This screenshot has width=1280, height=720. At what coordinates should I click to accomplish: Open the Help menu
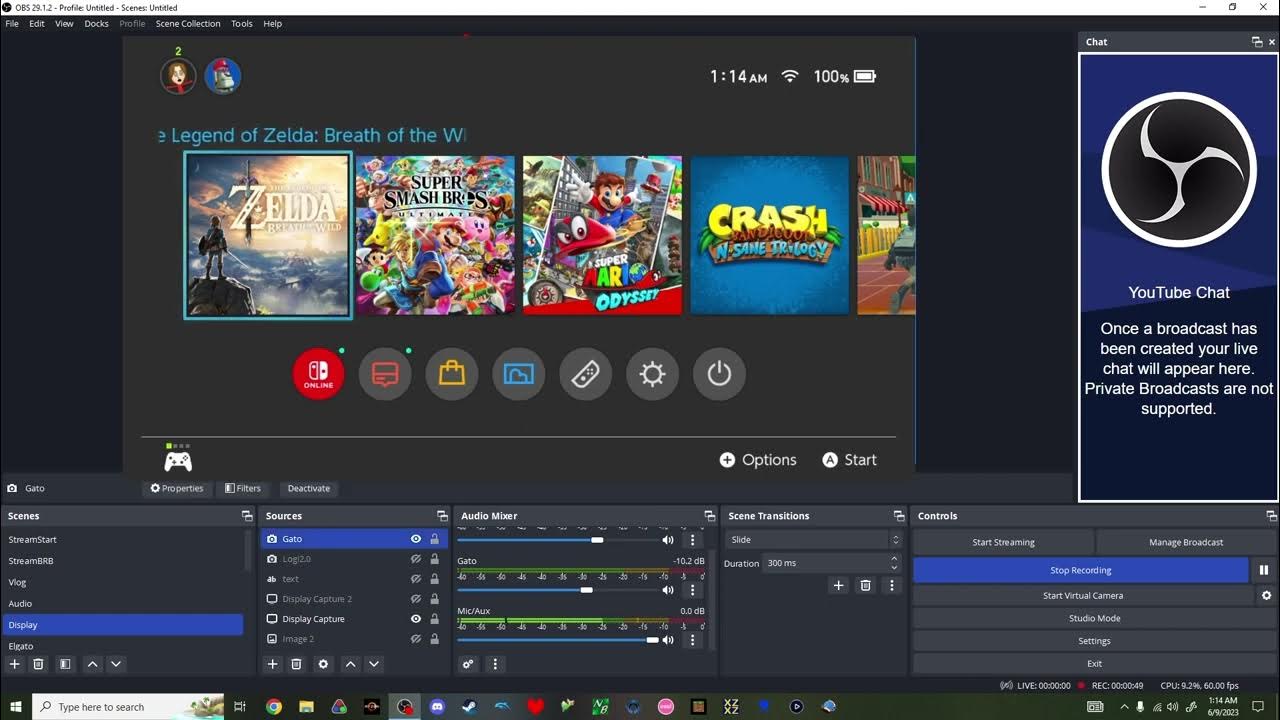pos(272,23)
